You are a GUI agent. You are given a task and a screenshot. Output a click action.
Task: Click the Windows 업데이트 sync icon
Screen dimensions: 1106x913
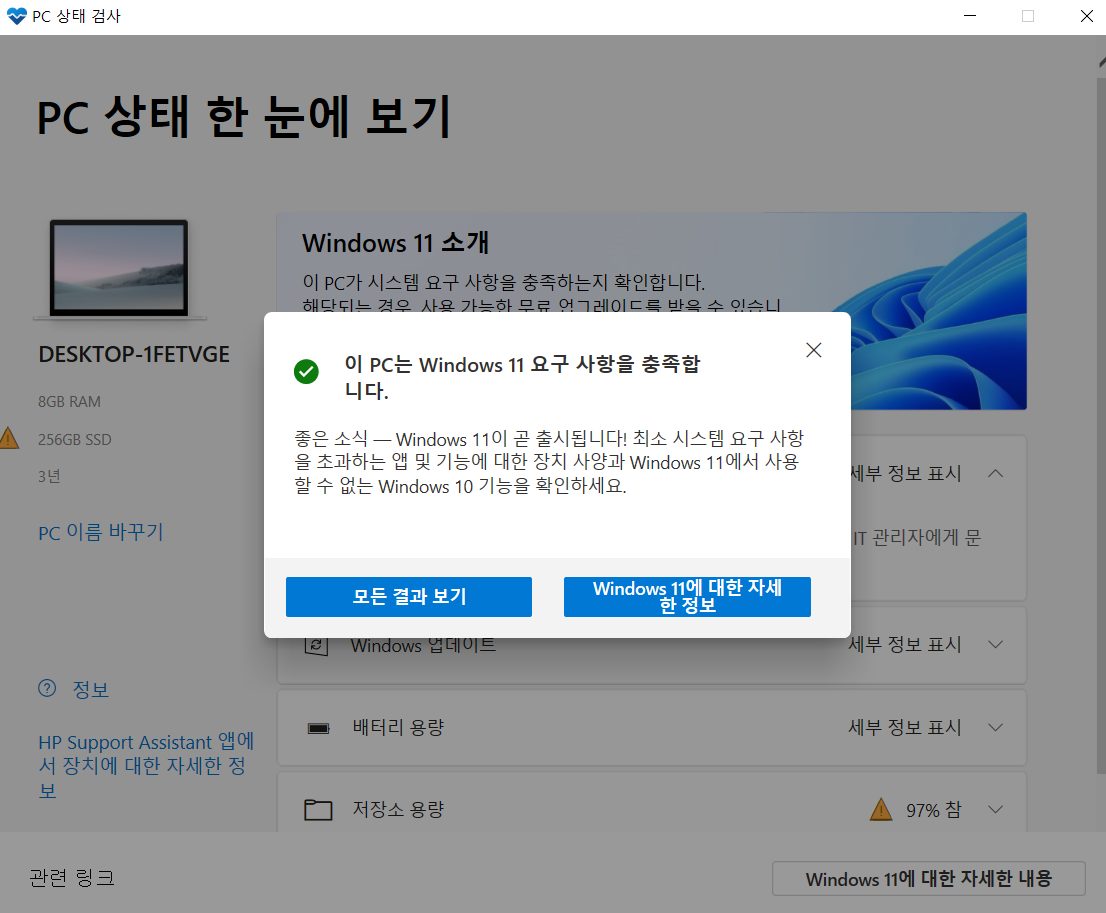[316, 646]
